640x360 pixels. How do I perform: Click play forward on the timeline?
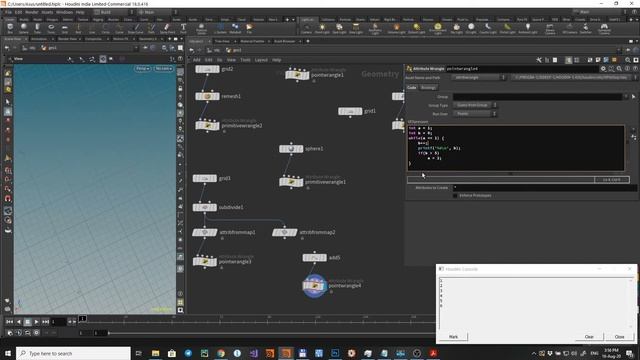[36, 322]
